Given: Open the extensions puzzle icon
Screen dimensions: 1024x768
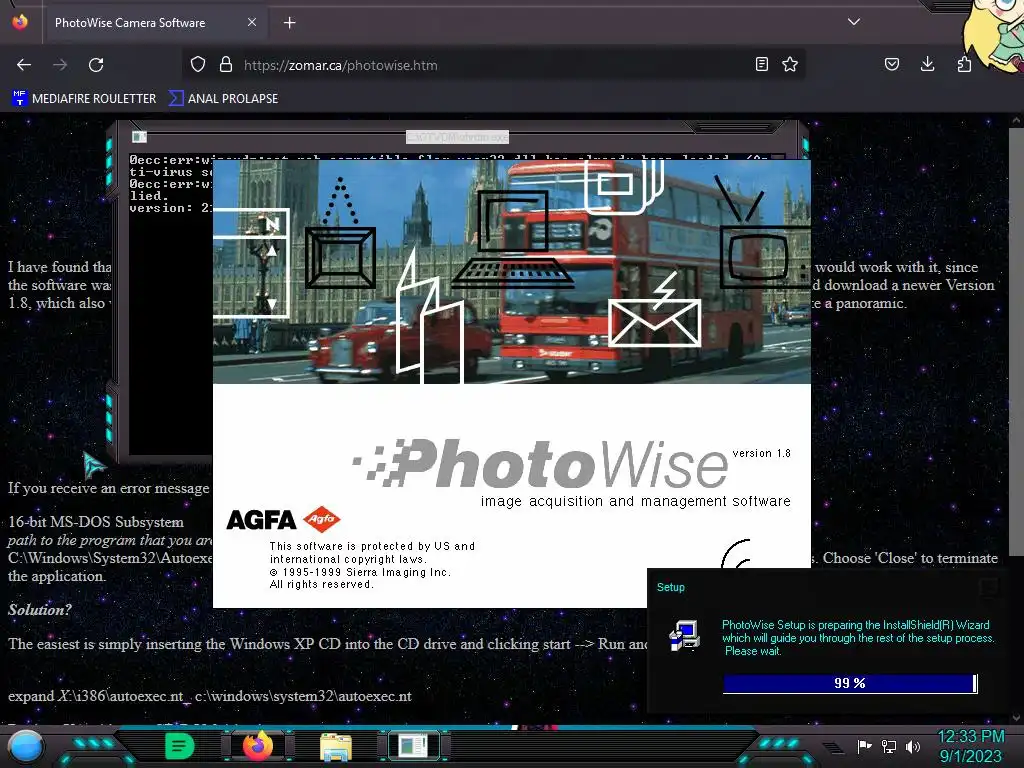Looking at the screenshot, I should pos(964,64).
